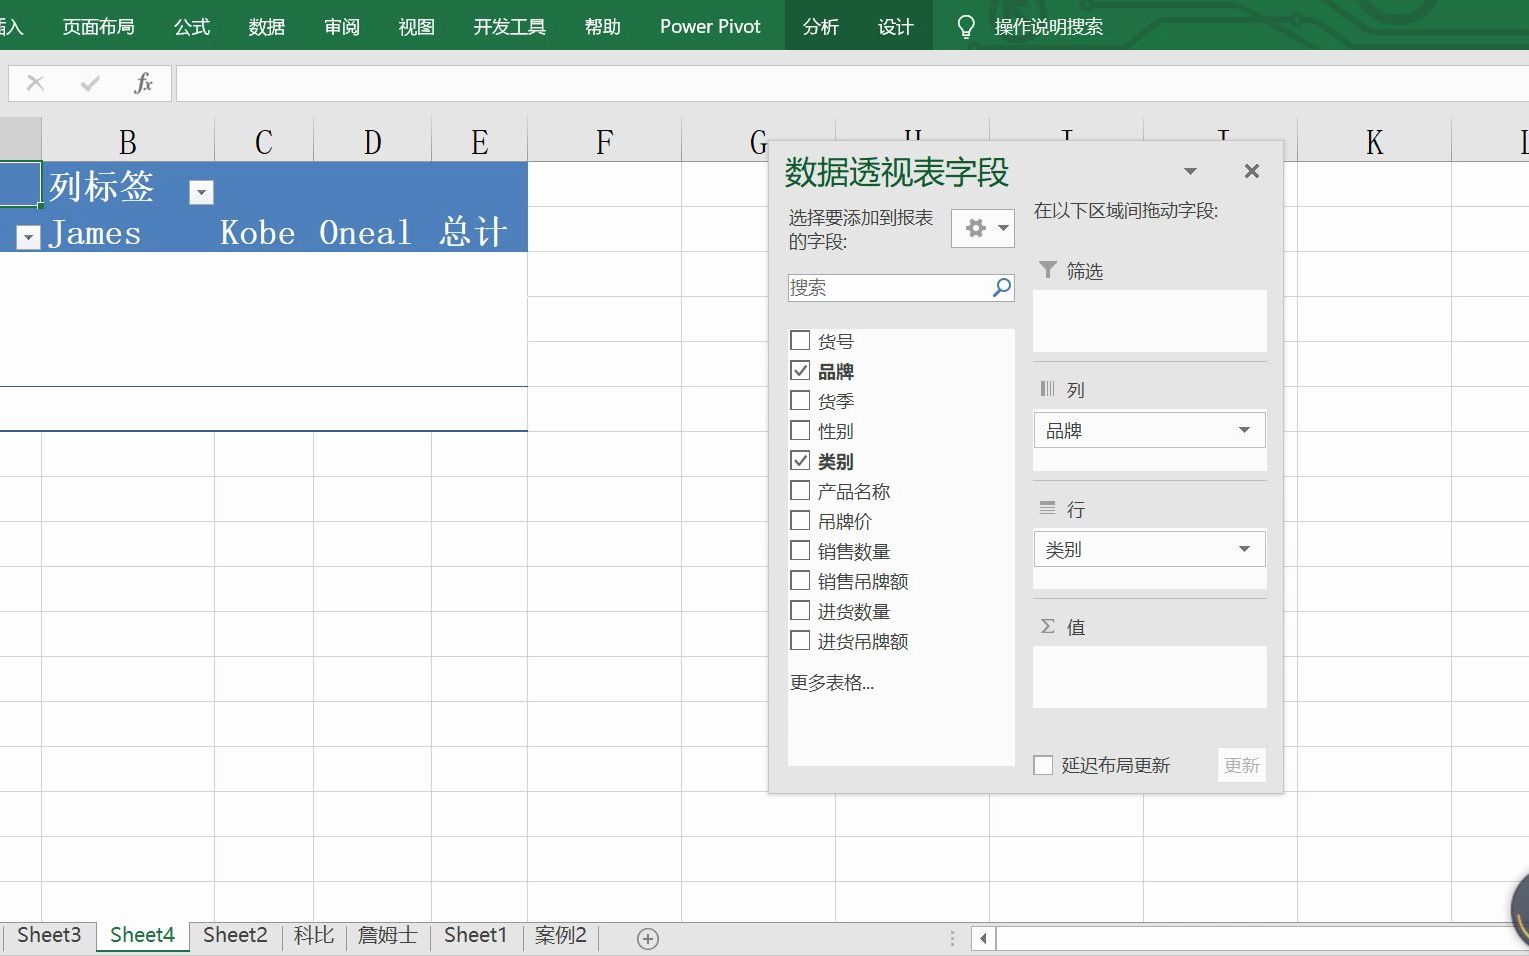
Task: Open the 列标签 filter dropdown
Action: (201, 192)
